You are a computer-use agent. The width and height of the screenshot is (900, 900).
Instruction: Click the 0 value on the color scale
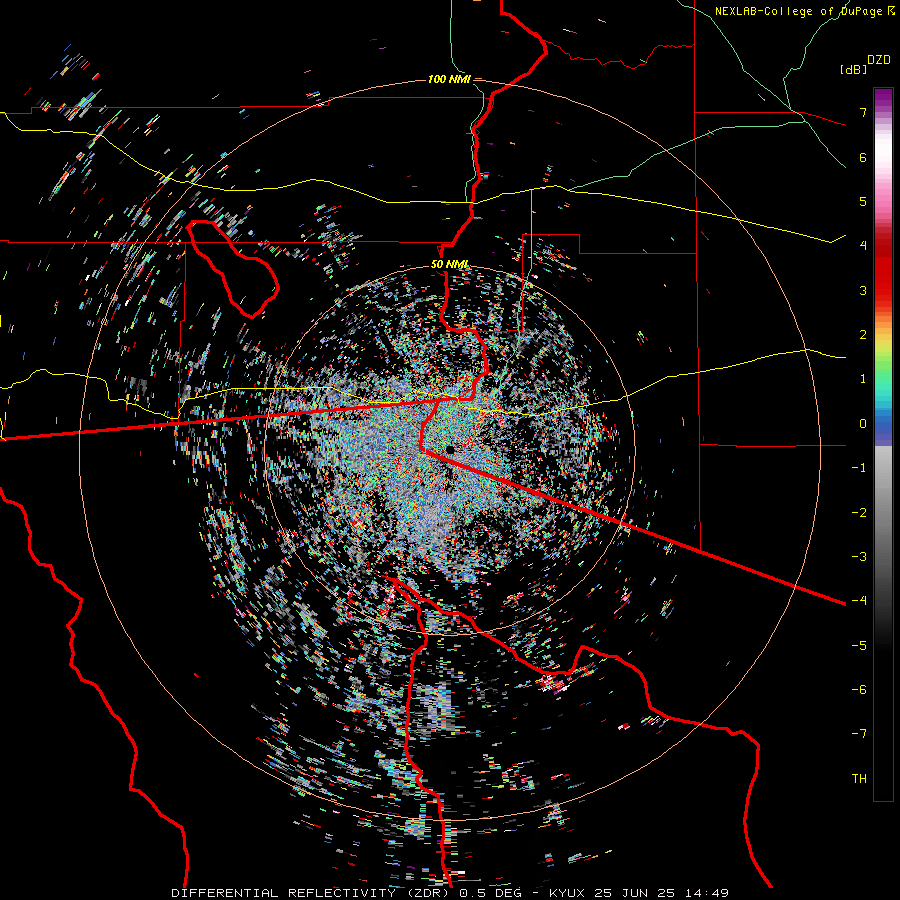pyautogui.click(x=863, y=424)
